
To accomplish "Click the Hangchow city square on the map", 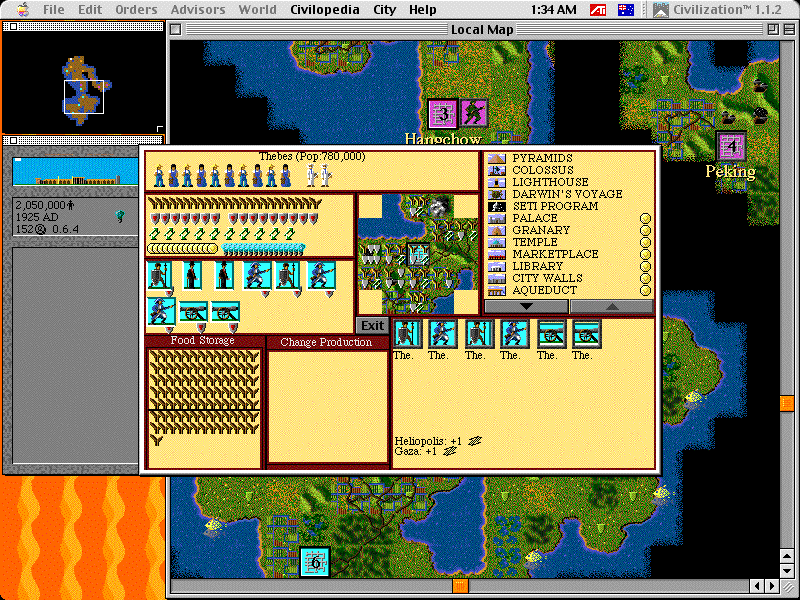I will (x=442, y=113).
